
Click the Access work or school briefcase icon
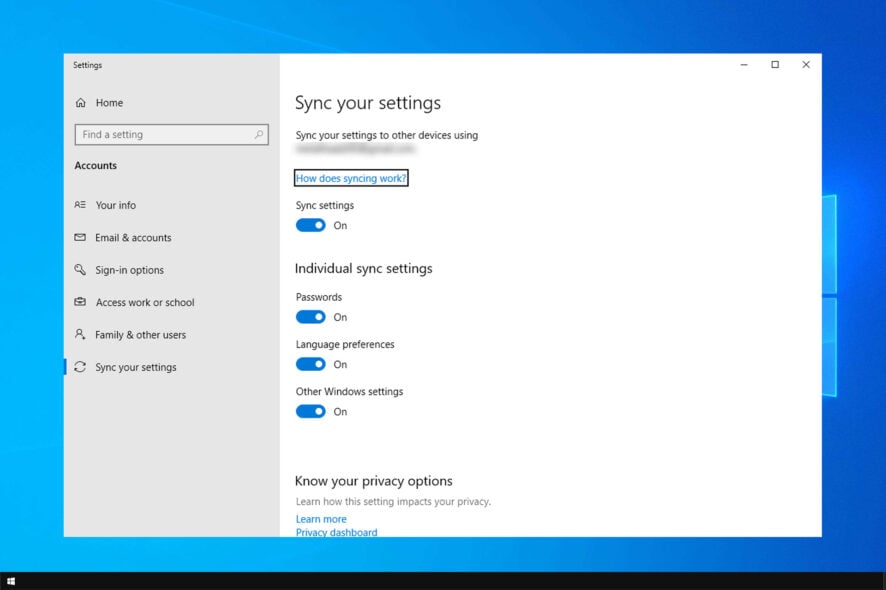(80, 302)
